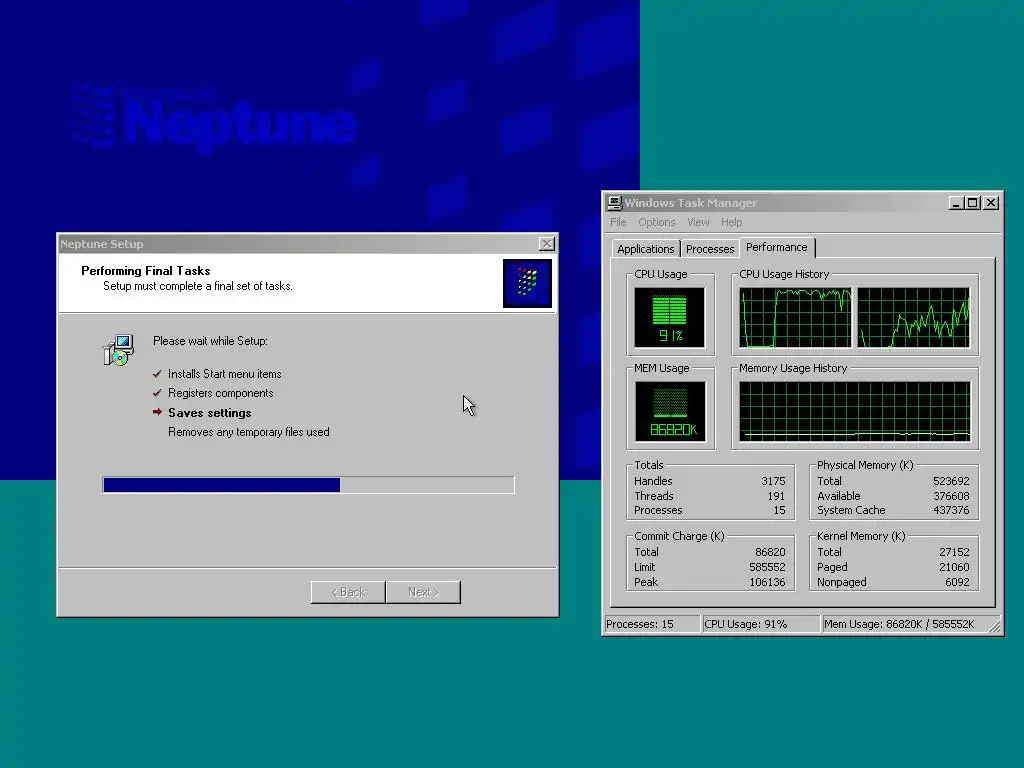Click Kernel Memory Total value 27152

coord(954,552)
